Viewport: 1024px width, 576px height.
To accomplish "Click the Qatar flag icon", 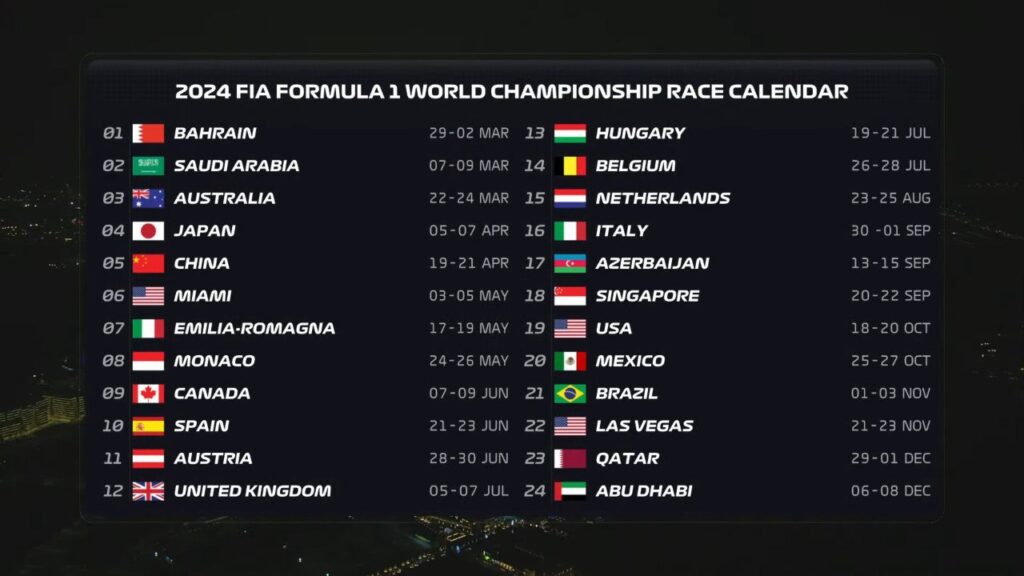I will pyautogui.click(x=570, y=458).
